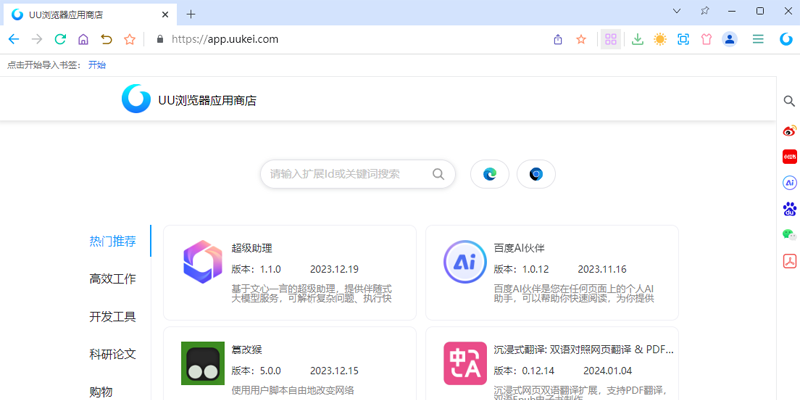
Task: Open the green downloads icon
Action: 637,39
